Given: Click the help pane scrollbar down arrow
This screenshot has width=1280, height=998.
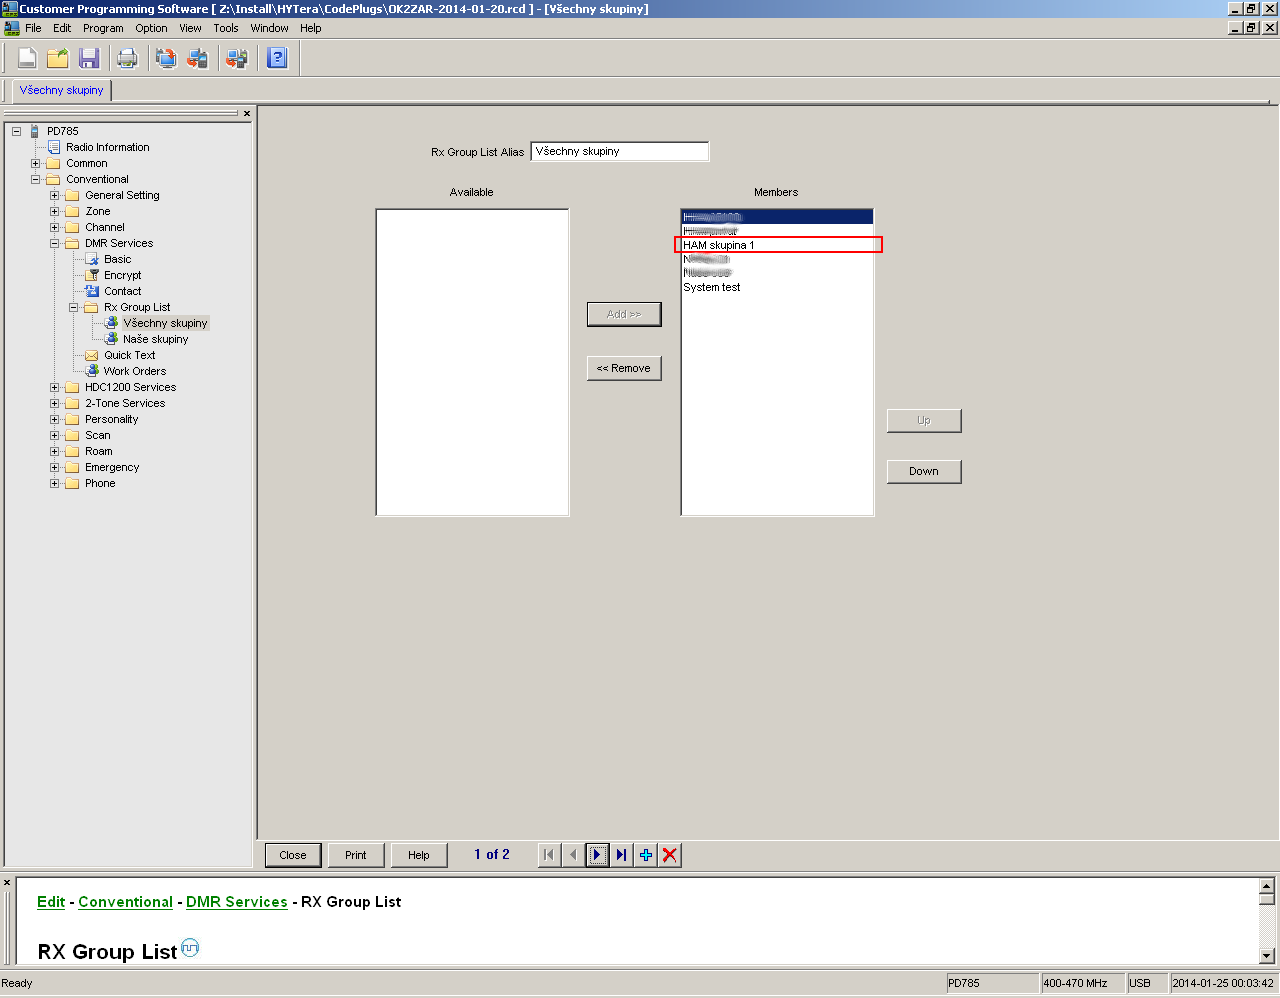Looking at the screenshot, I should (1266, 956).
